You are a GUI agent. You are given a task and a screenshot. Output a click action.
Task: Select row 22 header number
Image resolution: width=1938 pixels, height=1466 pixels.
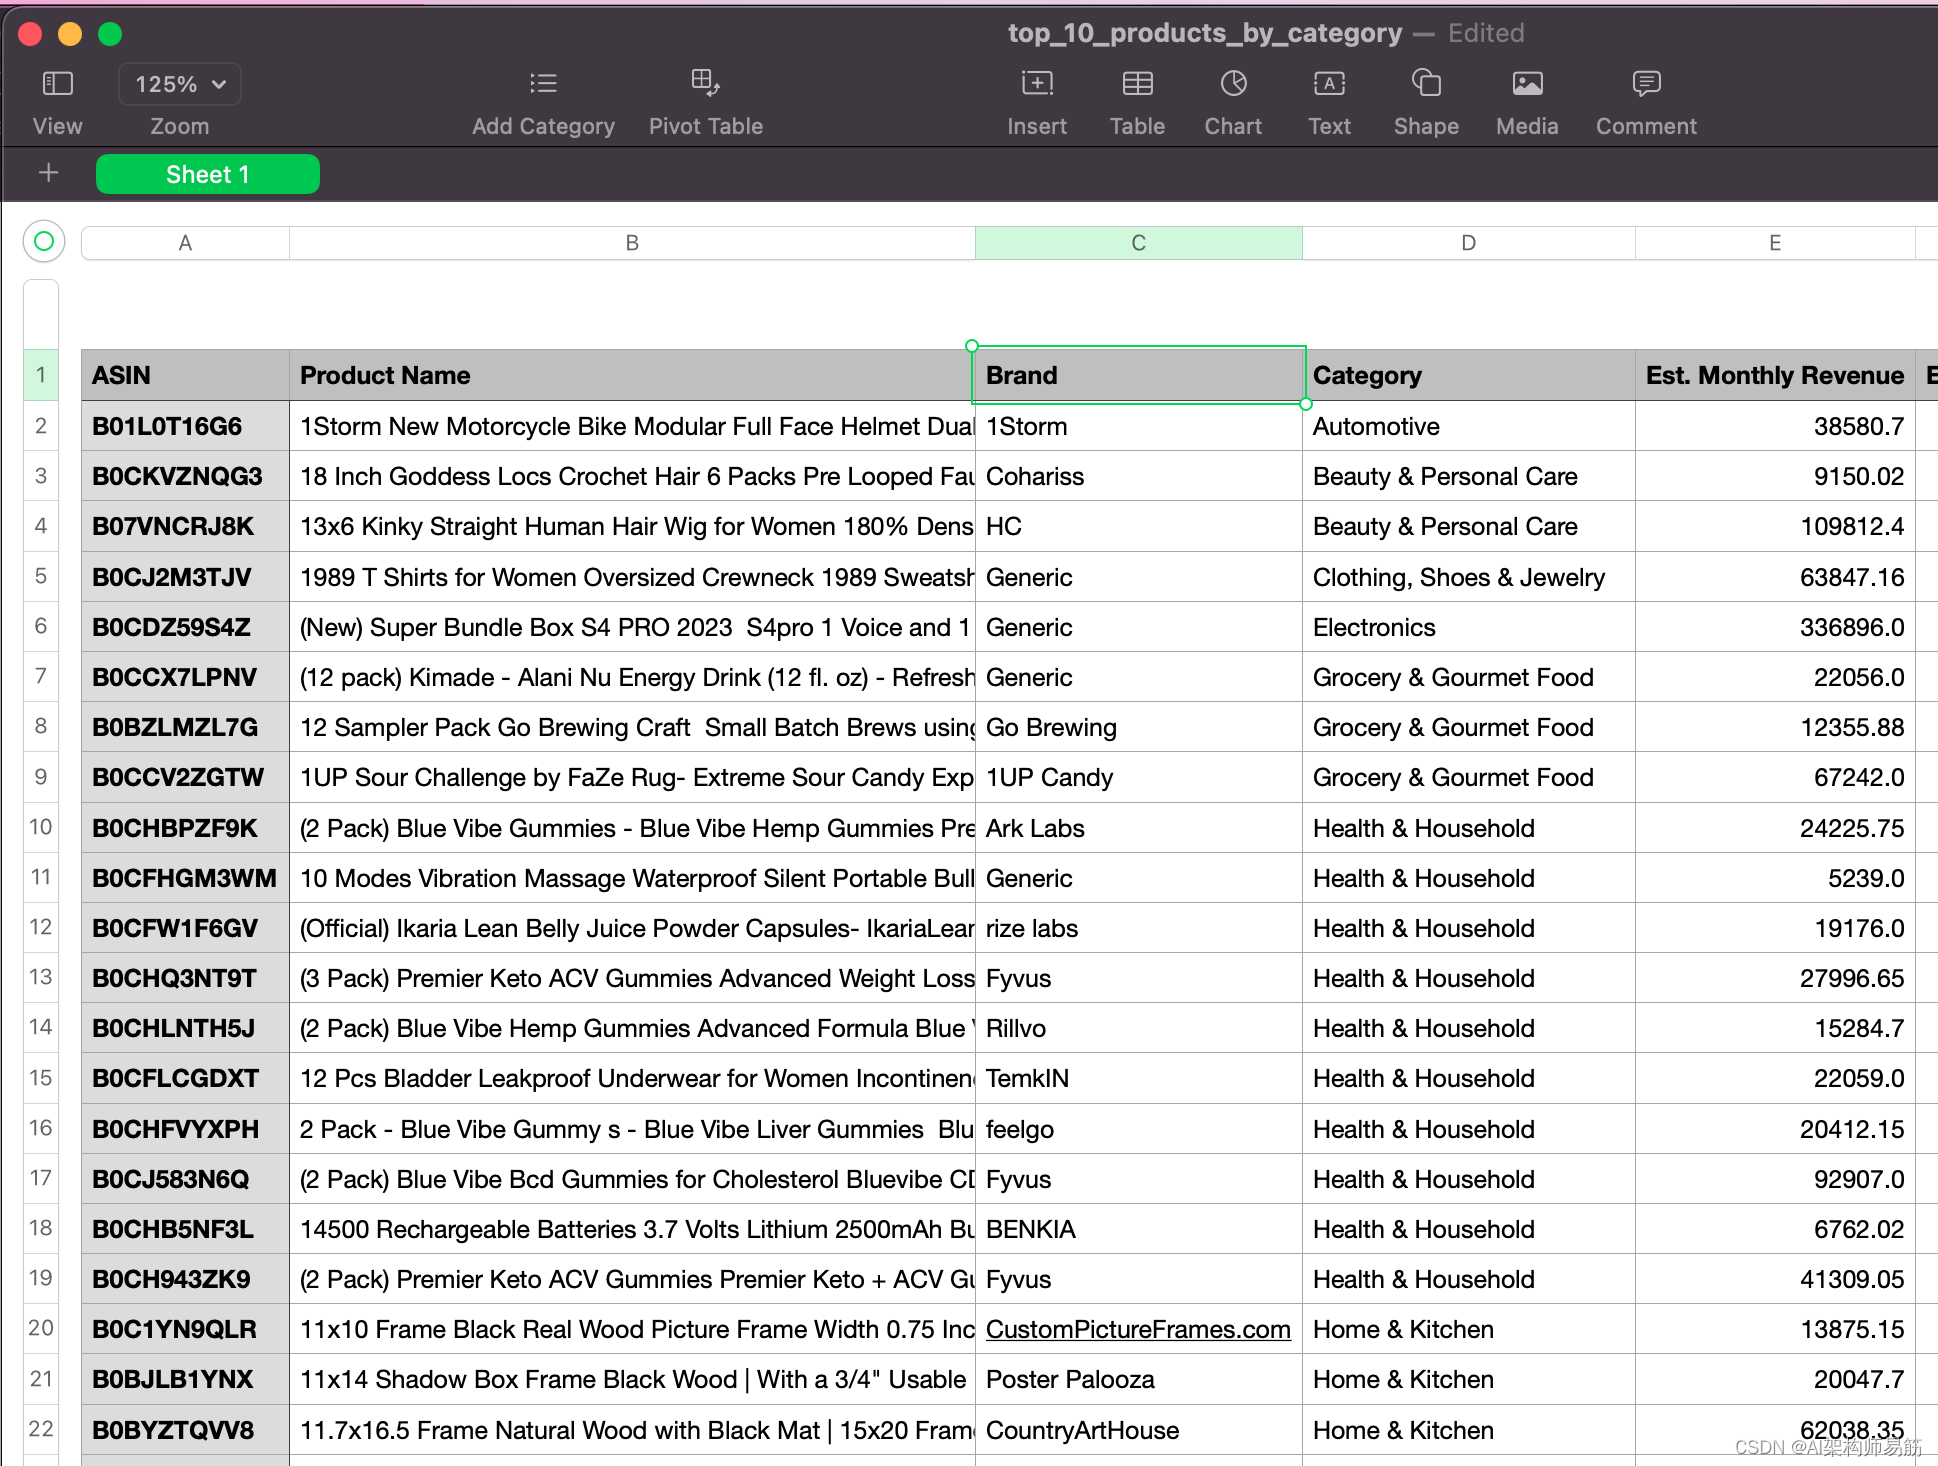(x=41, y=1429)
